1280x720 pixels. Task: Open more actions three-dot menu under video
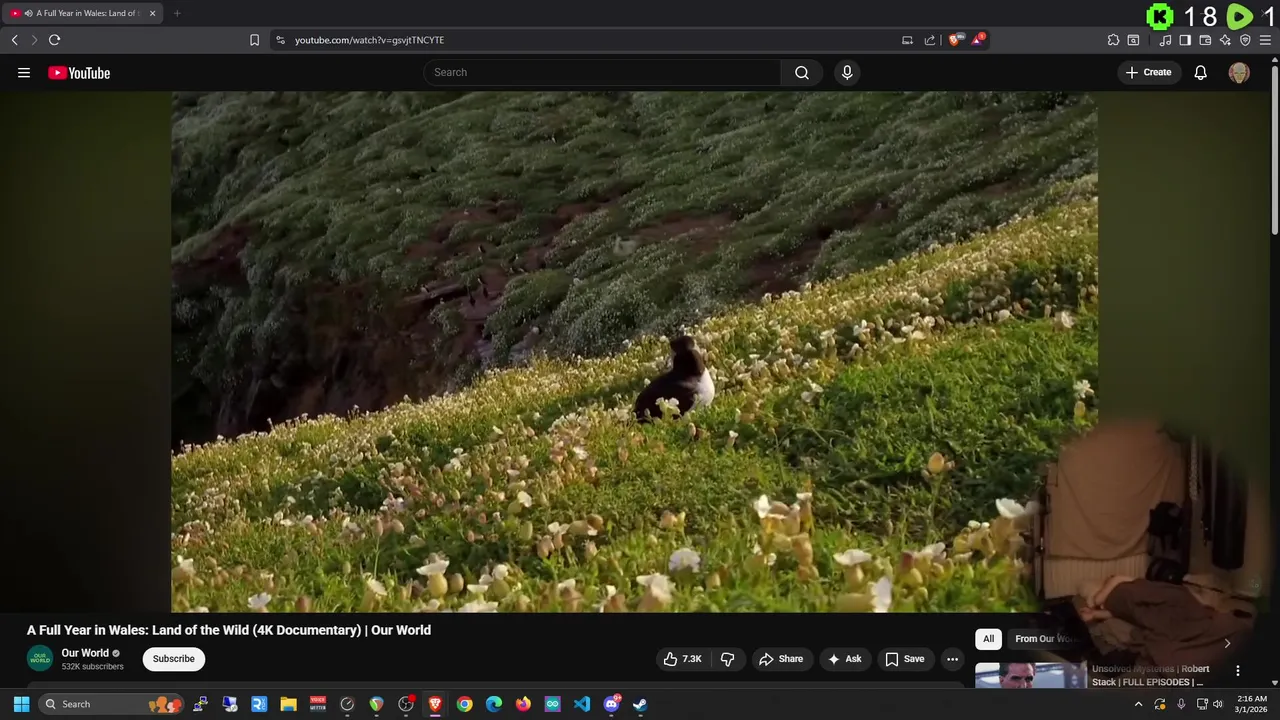click(952, 659)
